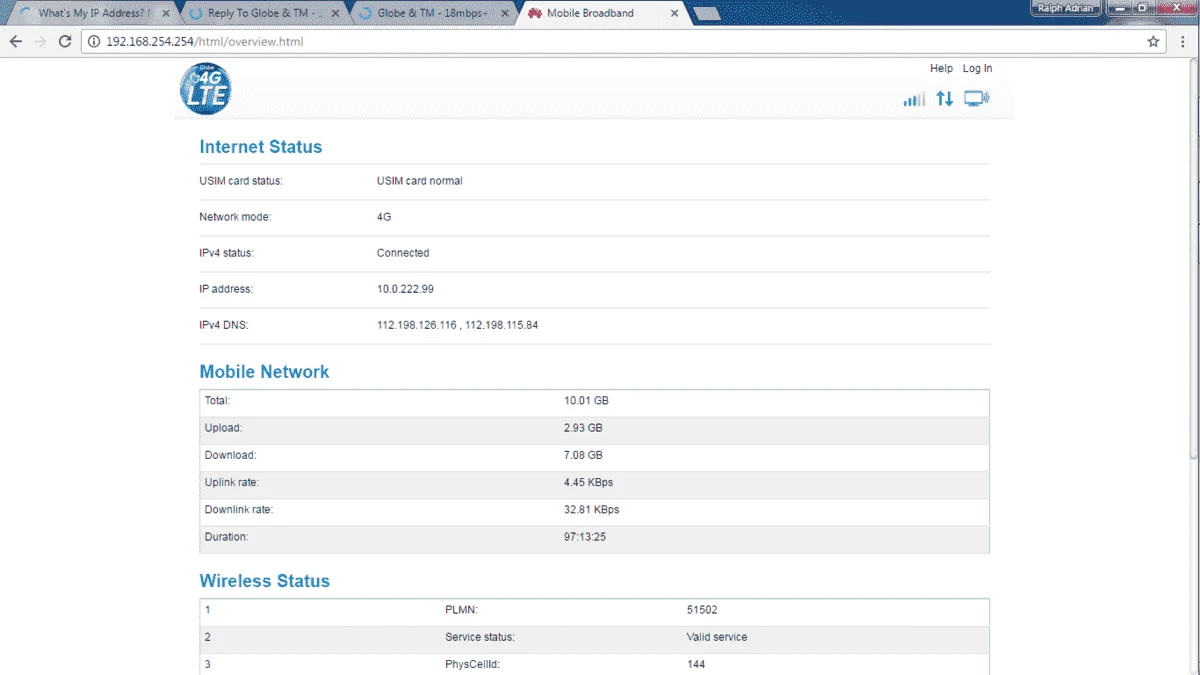Select Duration value 97:13:25
This screenshot has height=675, width=1200.
[x=585, y=537]
